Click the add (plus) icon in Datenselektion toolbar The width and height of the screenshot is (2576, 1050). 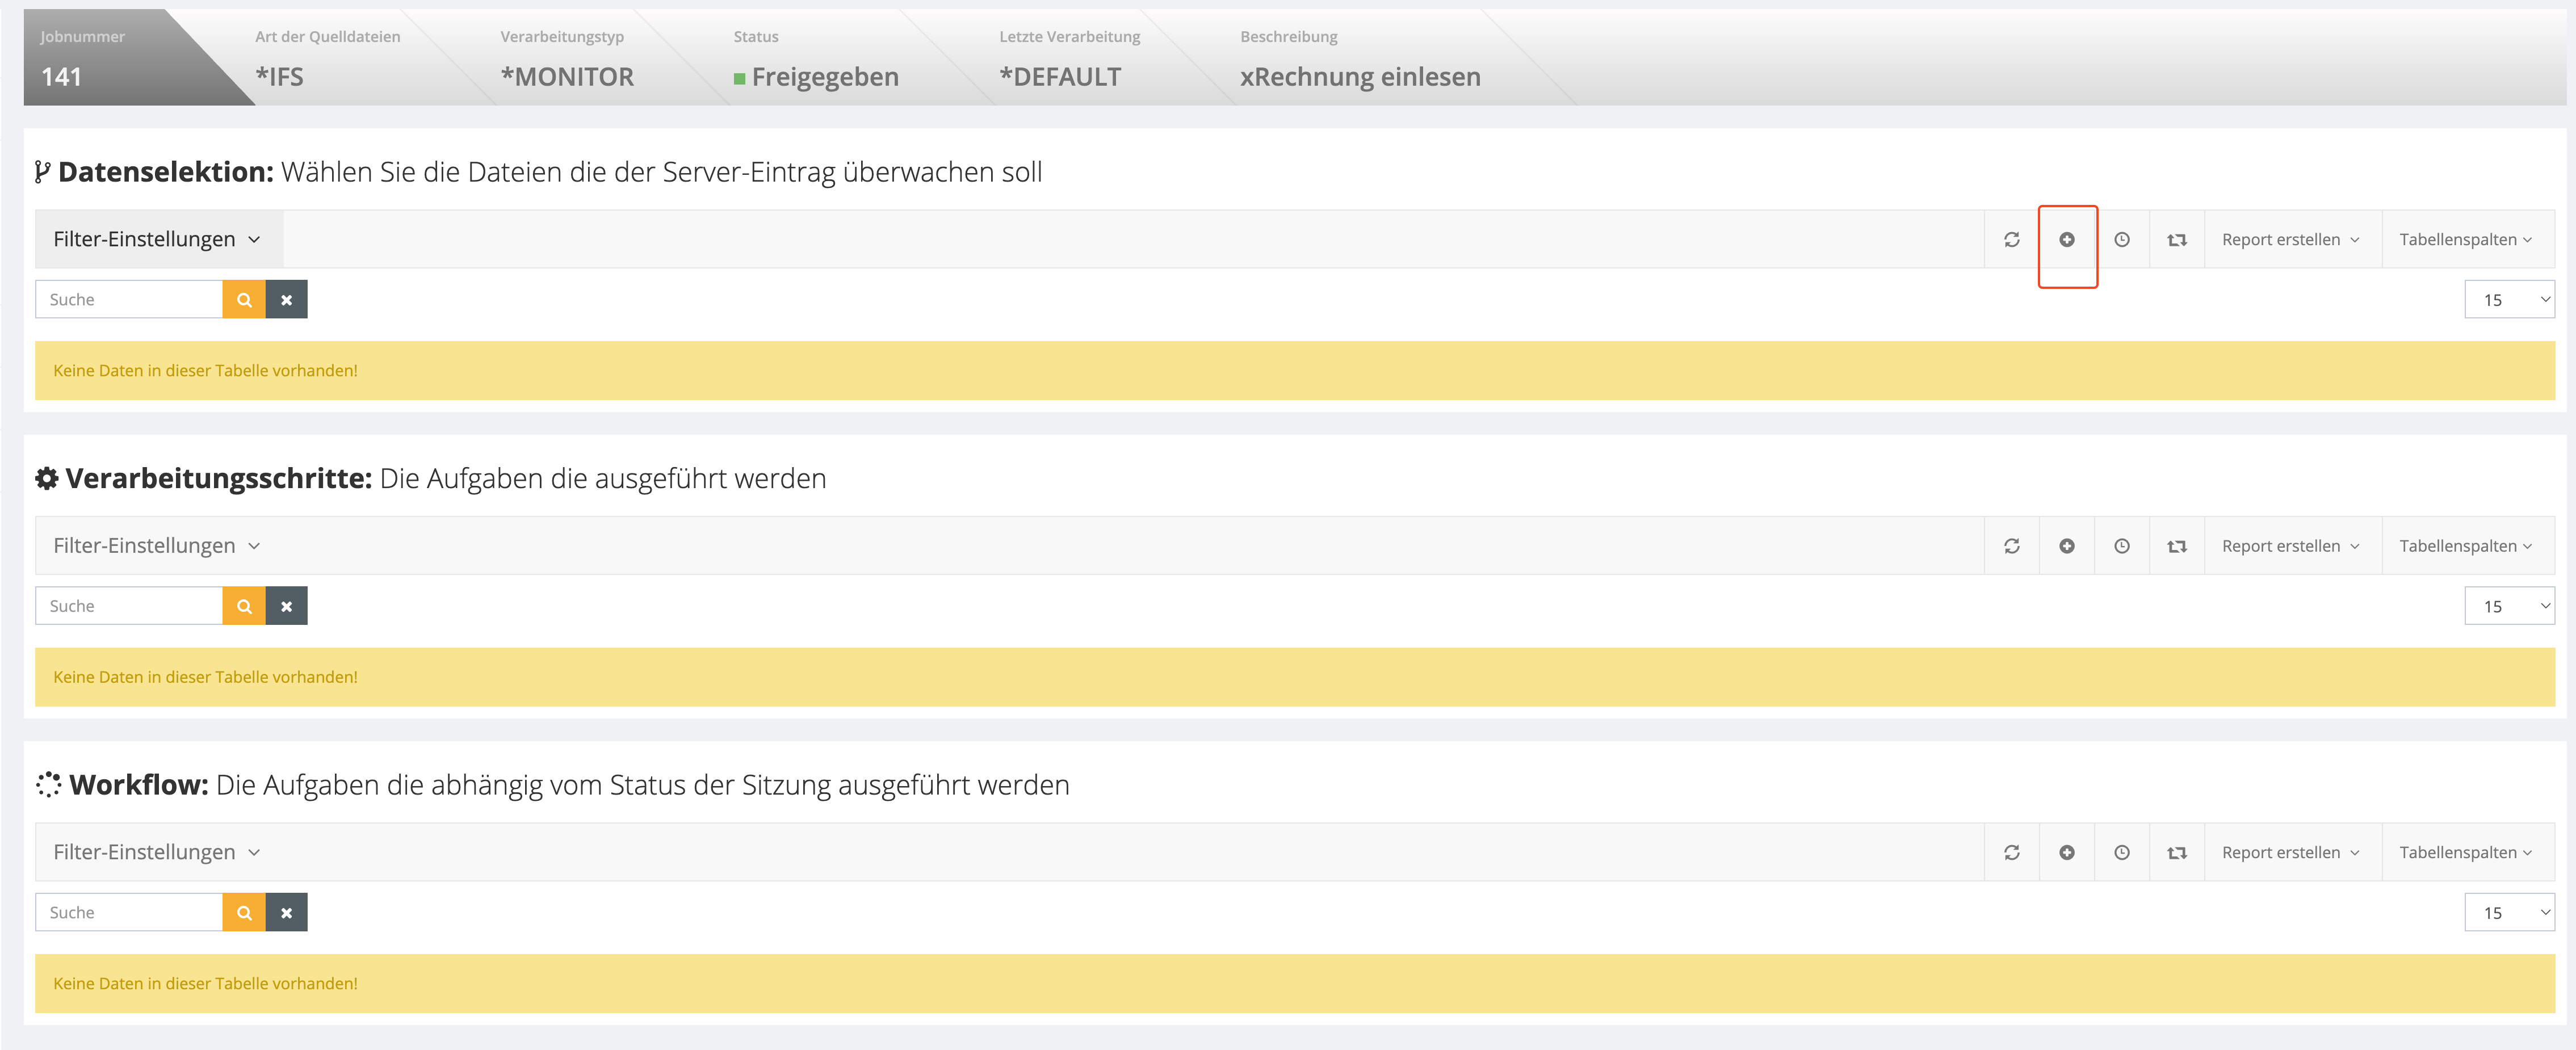pyautogui.click(x=2066, y=239)
